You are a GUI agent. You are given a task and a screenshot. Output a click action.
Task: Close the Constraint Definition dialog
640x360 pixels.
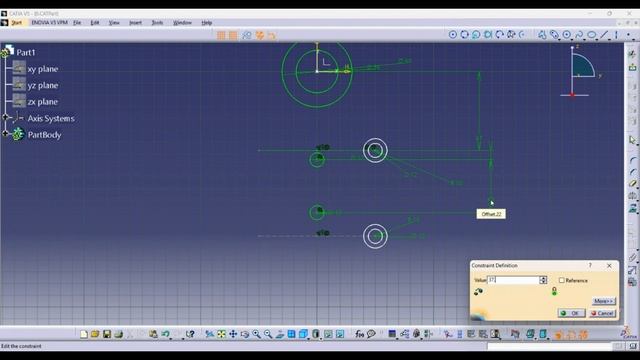coord(609,265)
